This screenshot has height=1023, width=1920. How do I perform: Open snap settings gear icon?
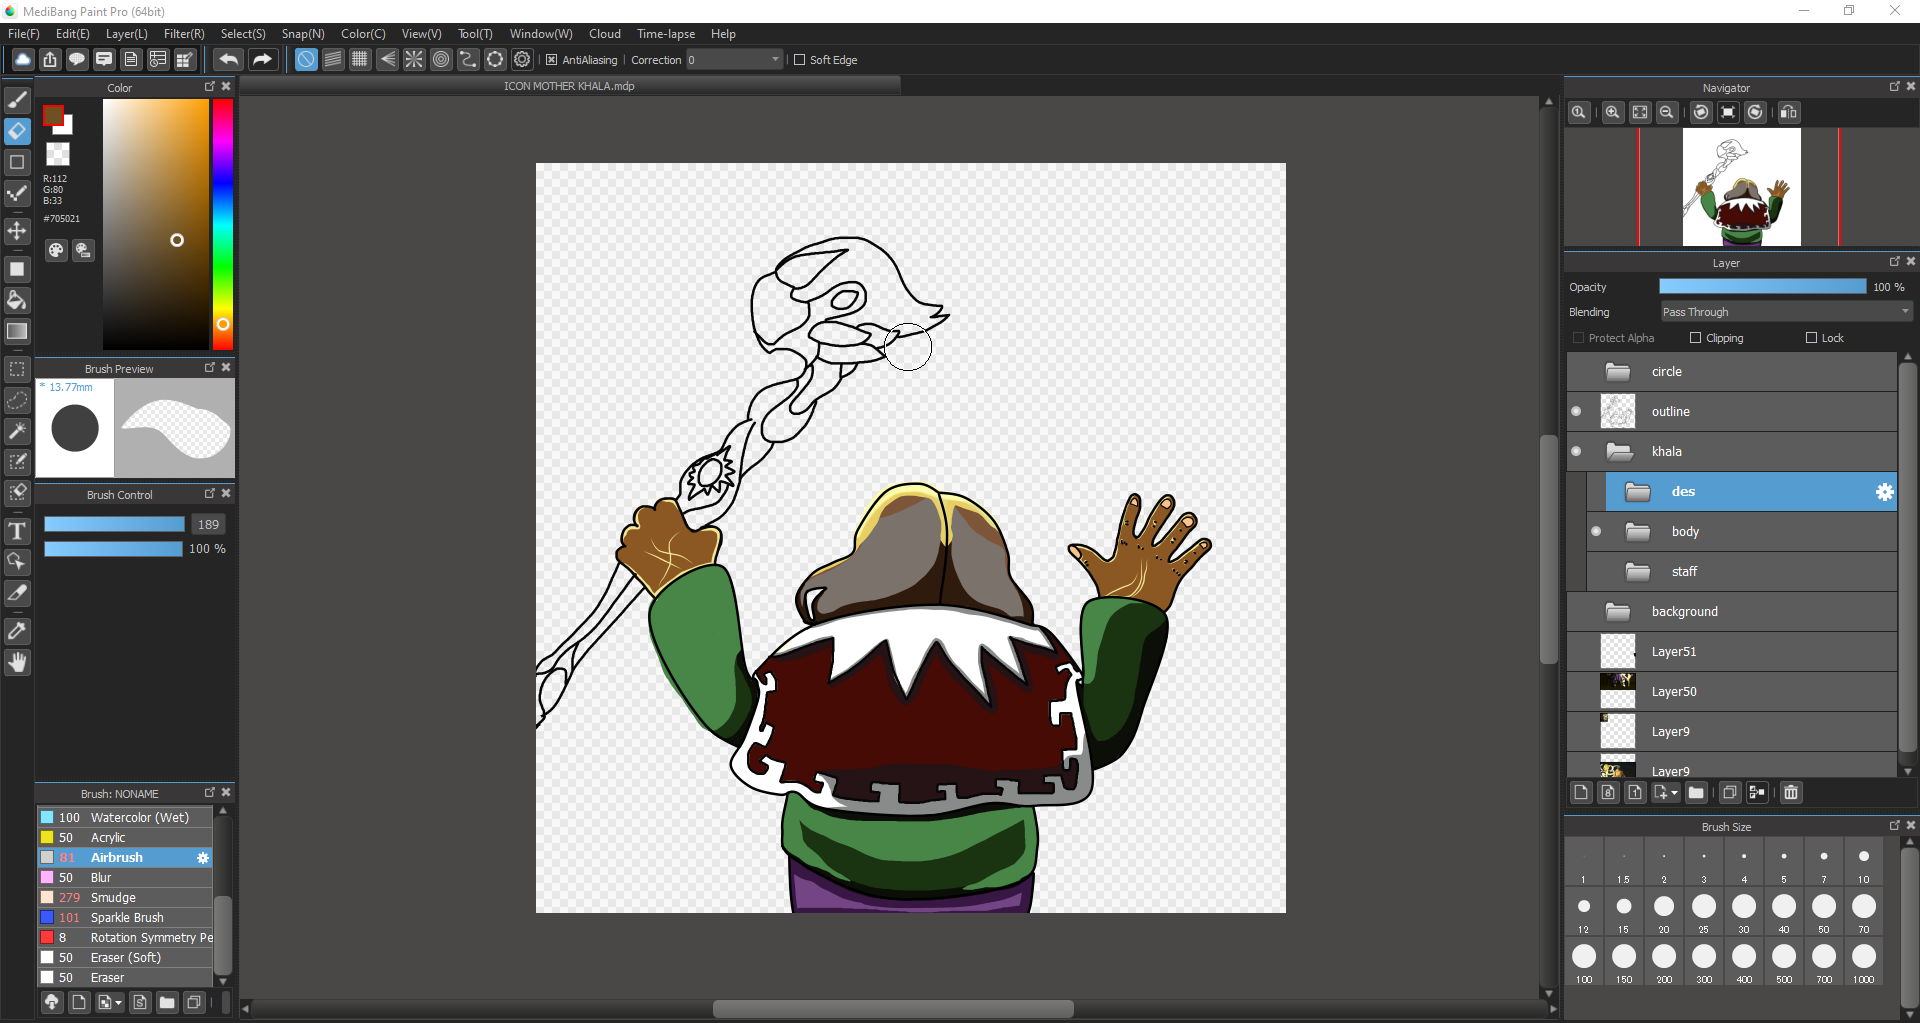522,60
